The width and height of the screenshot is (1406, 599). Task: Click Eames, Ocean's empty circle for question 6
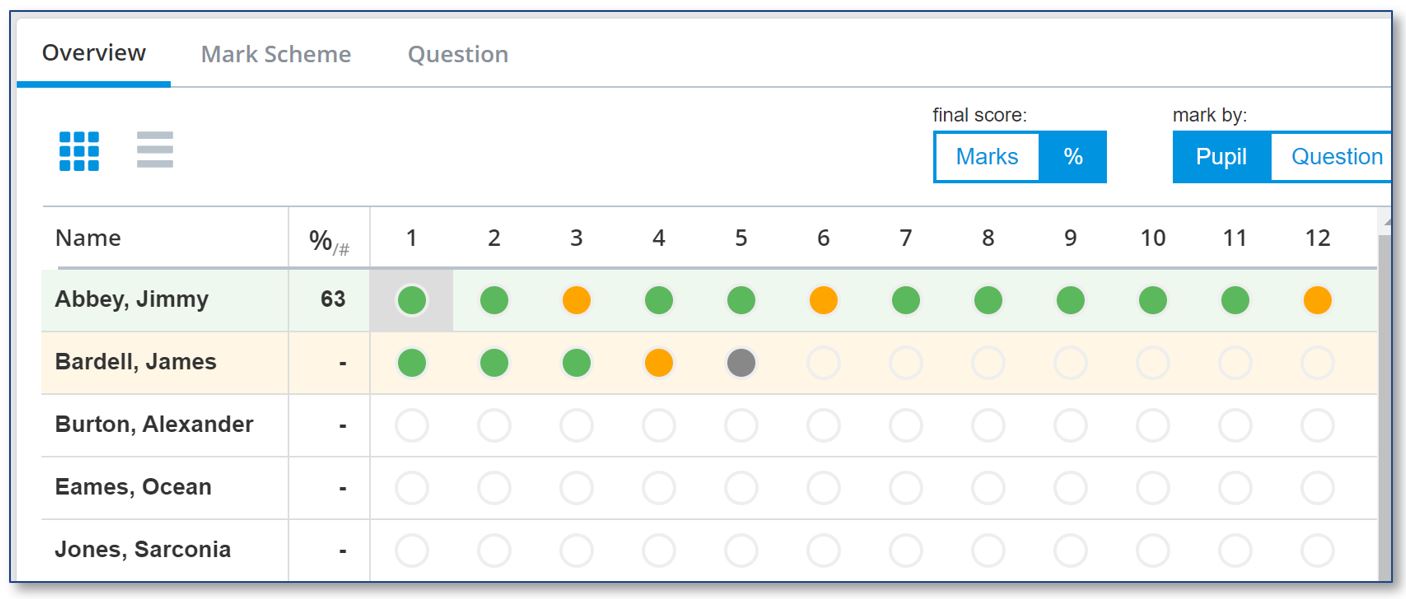pos(823,488)
